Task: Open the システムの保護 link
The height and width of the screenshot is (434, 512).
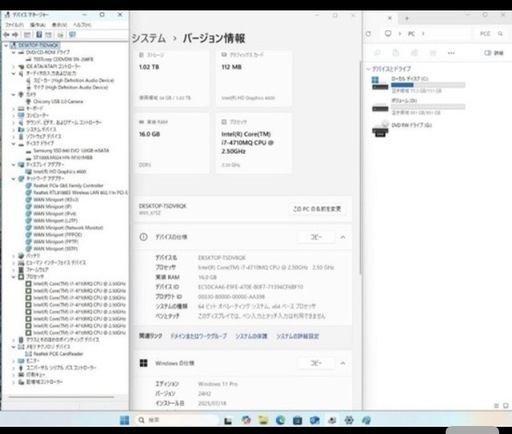Action: coord(251,336)
